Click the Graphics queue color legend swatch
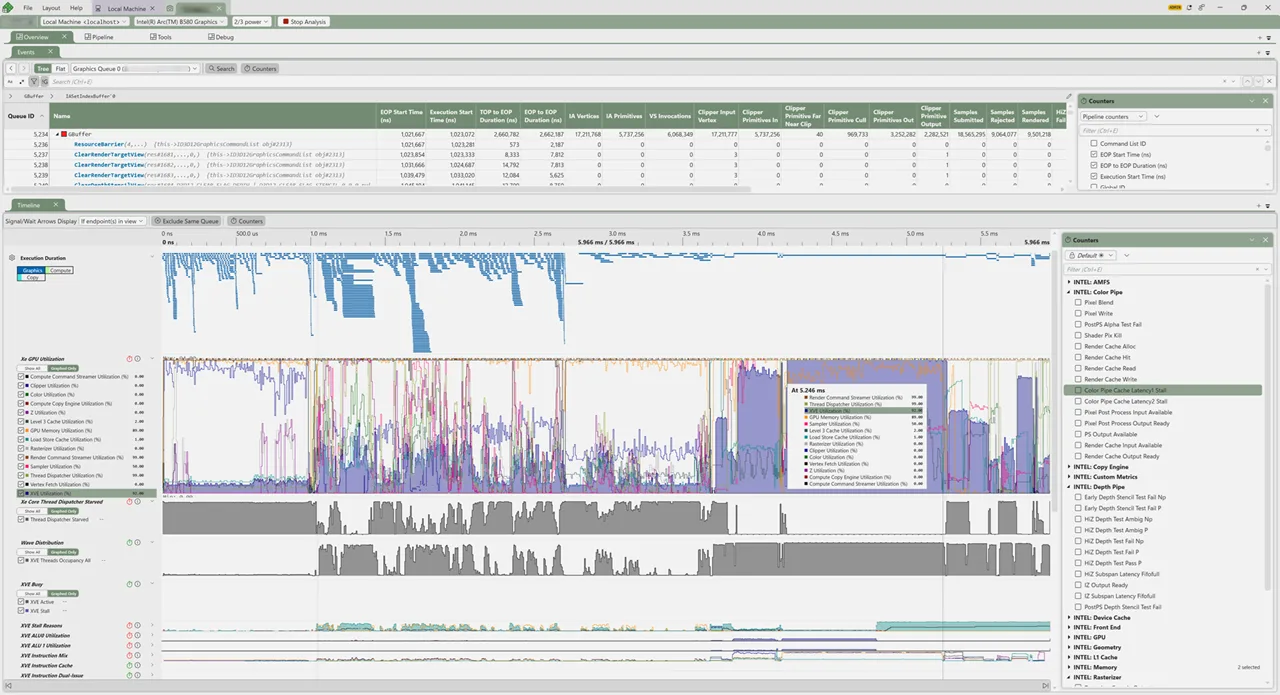Screen dimensions: 1280x695 [x=32, y=270]
